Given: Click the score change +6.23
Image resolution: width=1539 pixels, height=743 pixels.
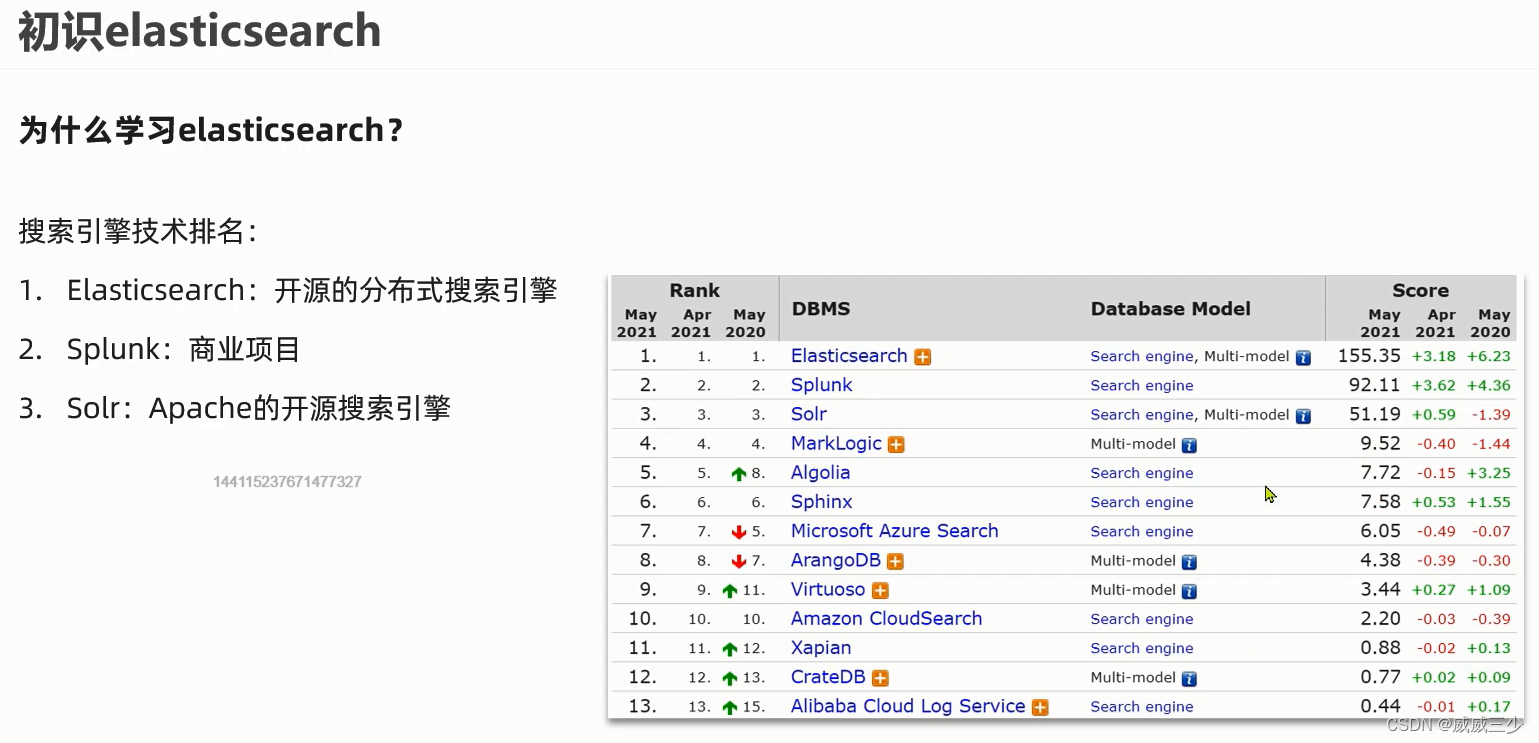Looking at the screenshot, I should coord(1488,356).
